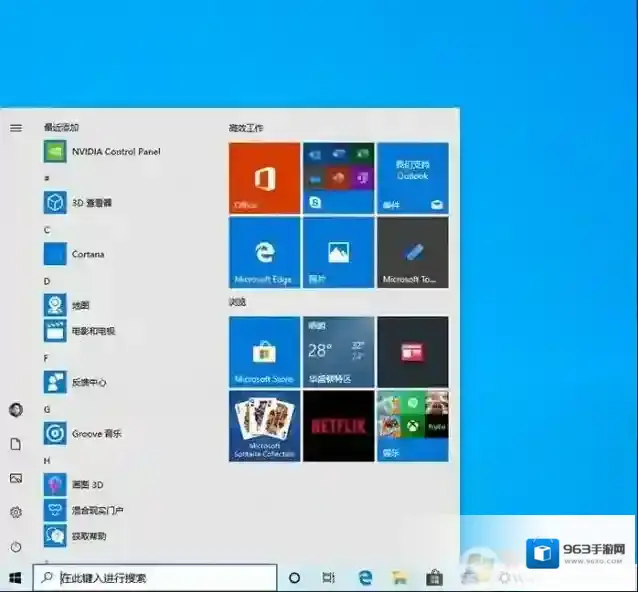Click the Office tile

click(264, 178)
